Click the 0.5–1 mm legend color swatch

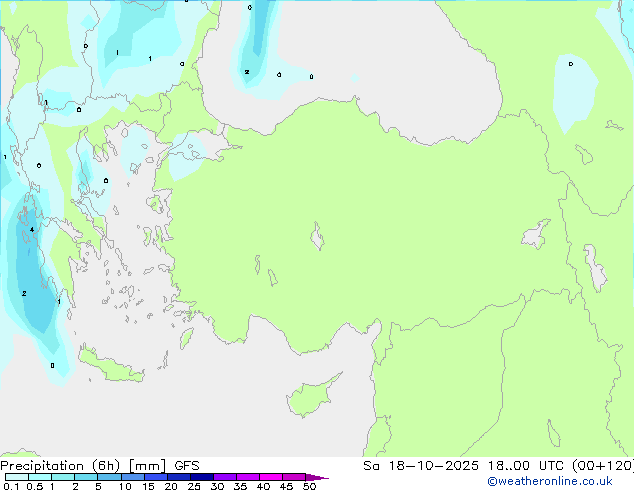tap(40, 477)
